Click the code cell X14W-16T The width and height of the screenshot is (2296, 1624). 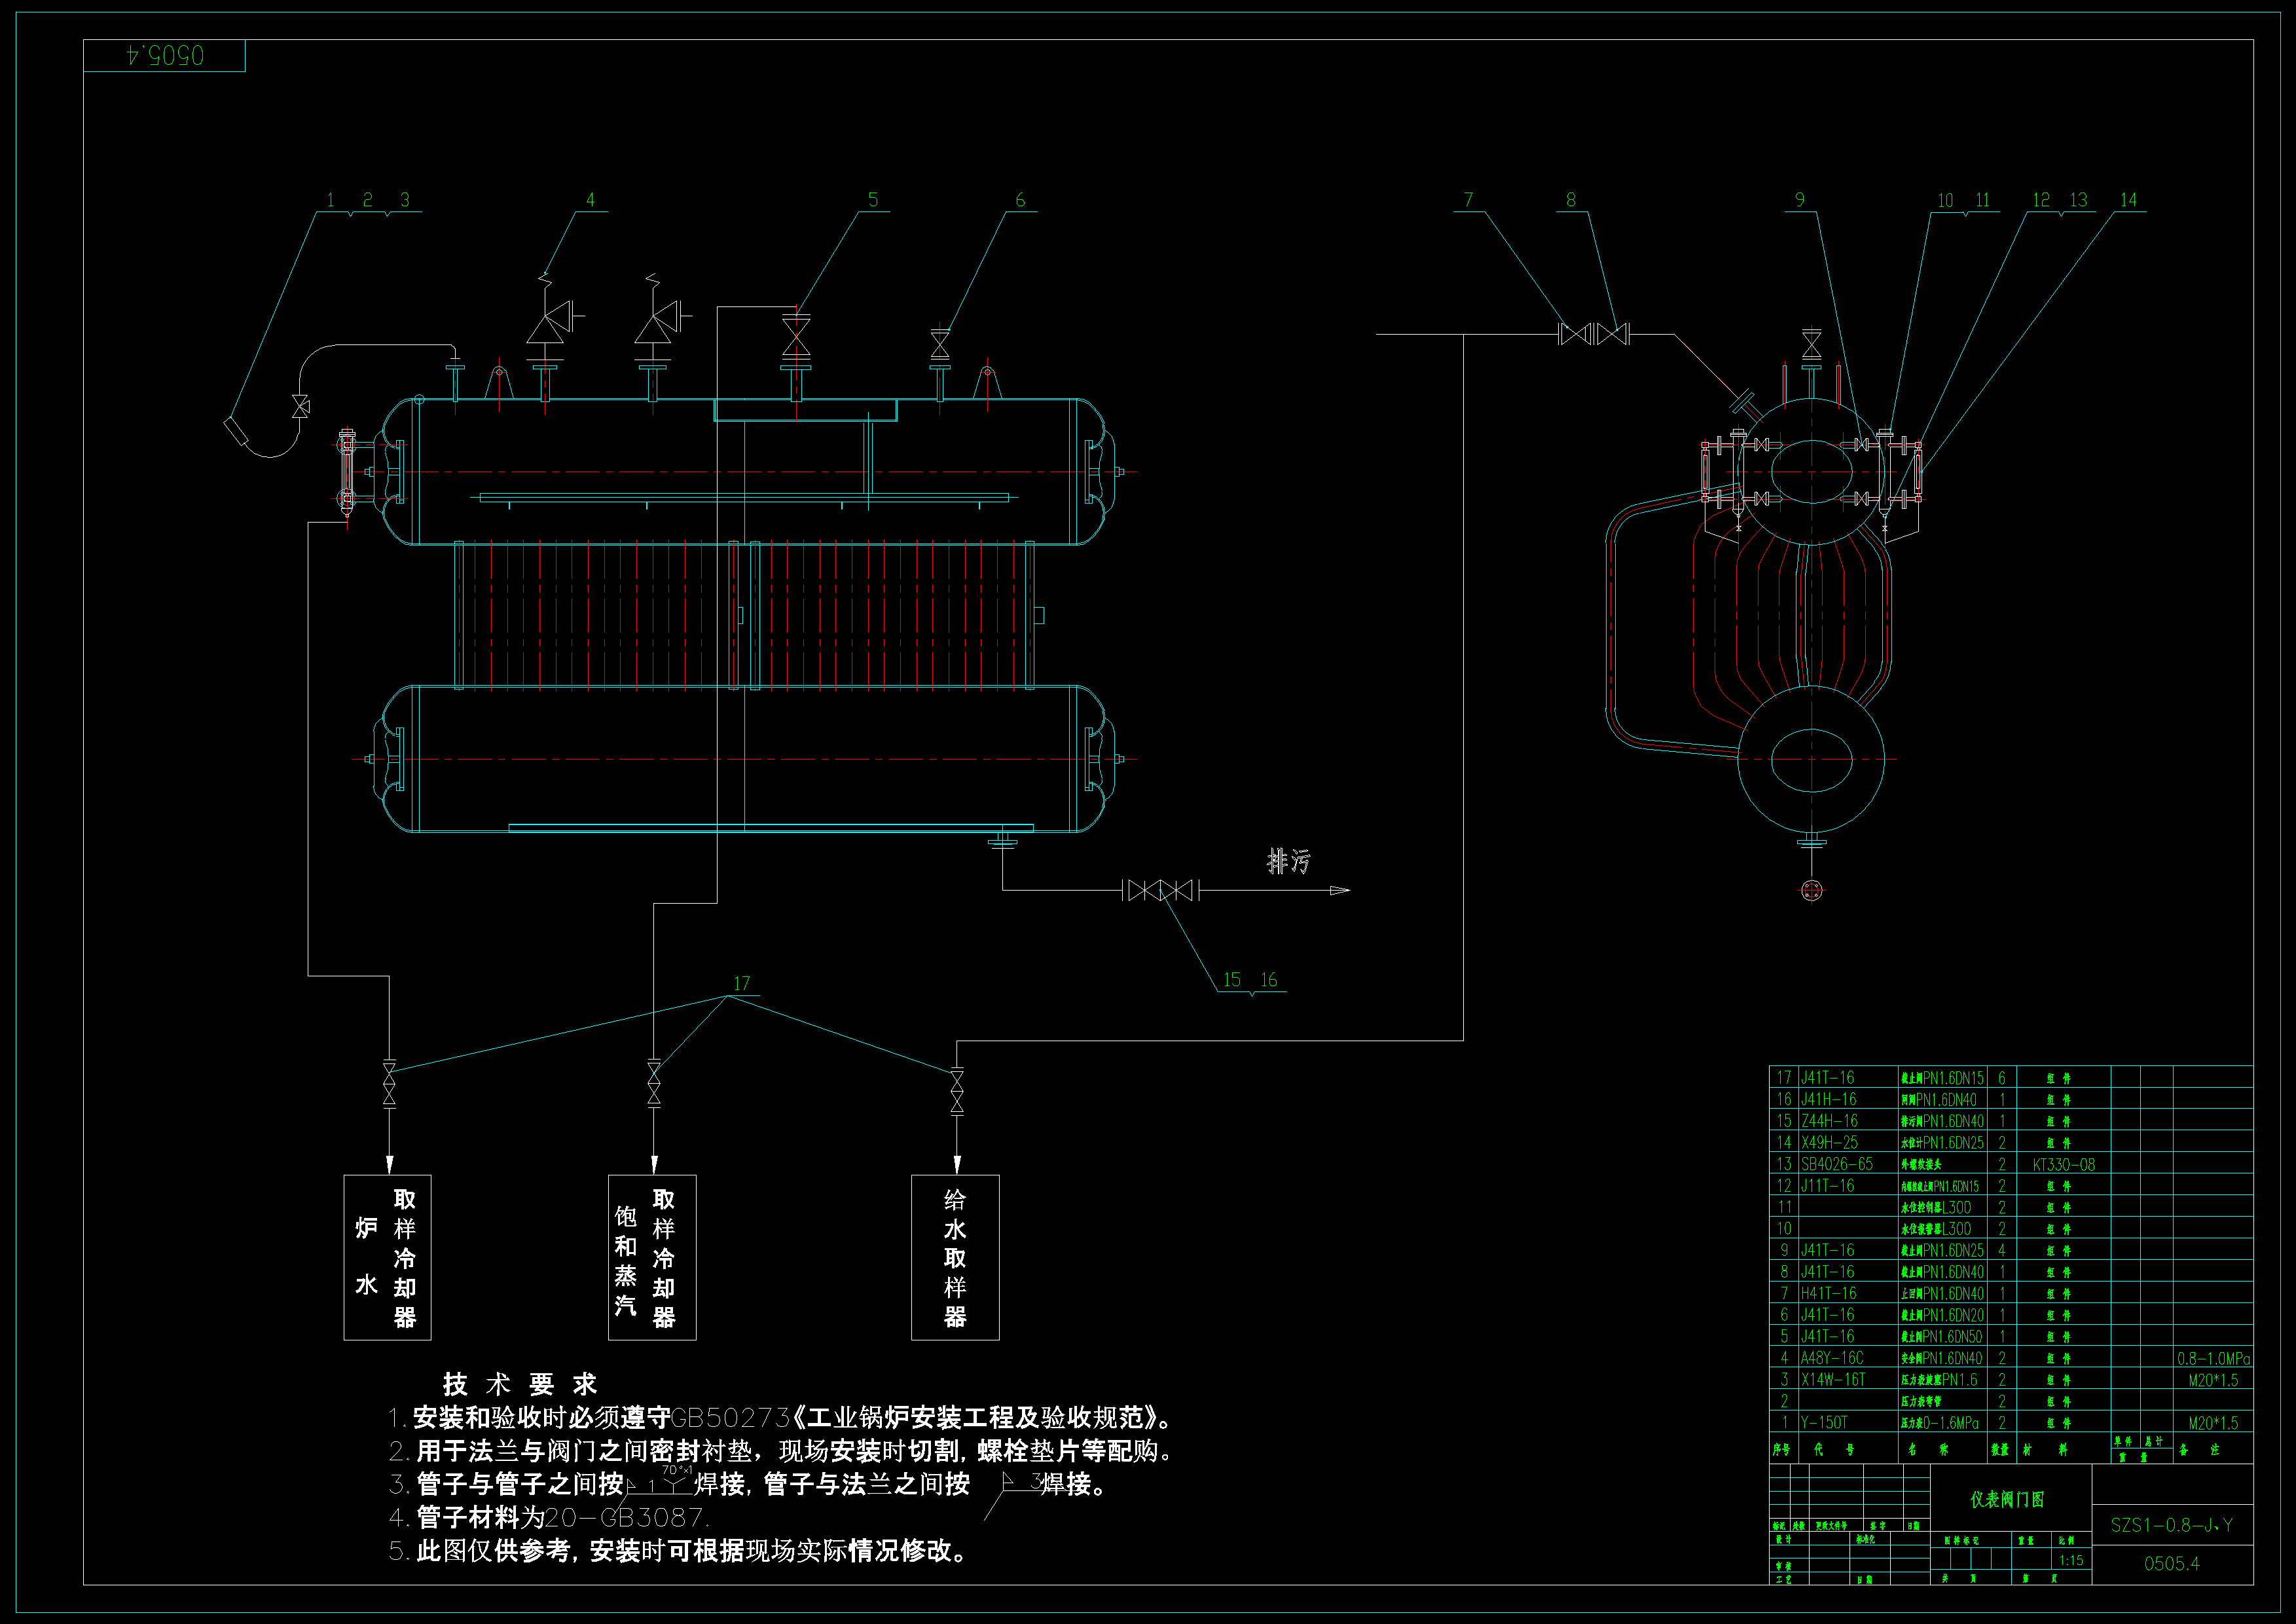pos(1833,1379)
